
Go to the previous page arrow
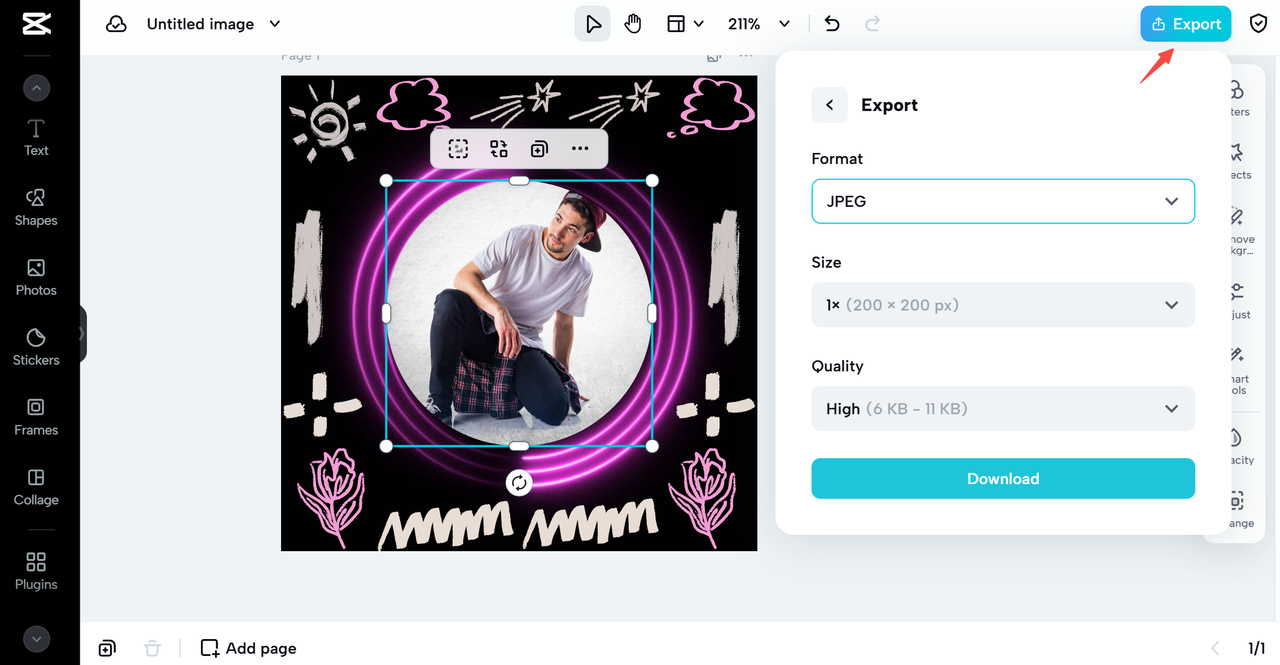(1216, 648)
